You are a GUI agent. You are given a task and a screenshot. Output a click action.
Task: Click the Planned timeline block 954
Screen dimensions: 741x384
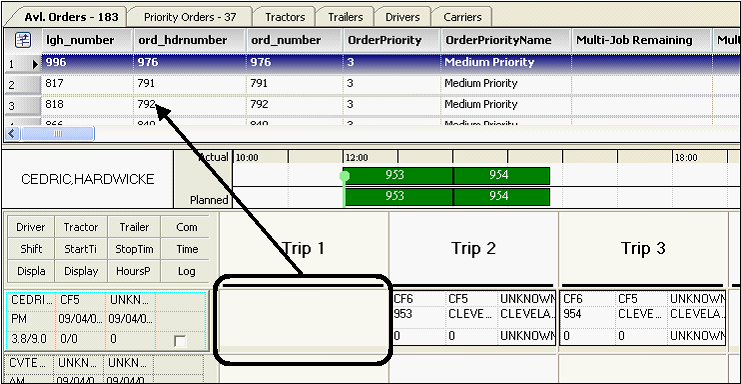coord(501,196)
